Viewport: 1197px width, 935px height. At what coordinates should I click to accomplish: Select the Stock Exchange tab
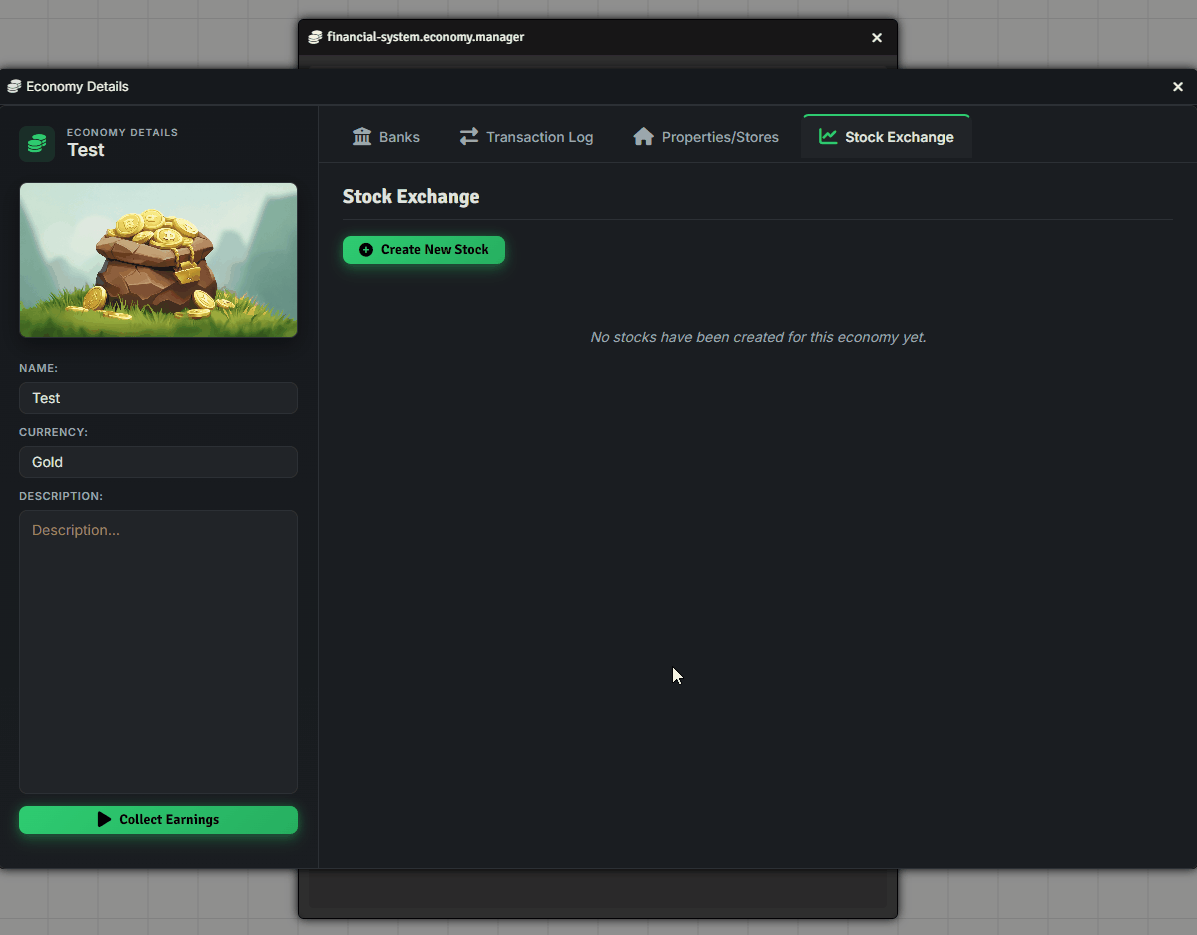point(886,137)
